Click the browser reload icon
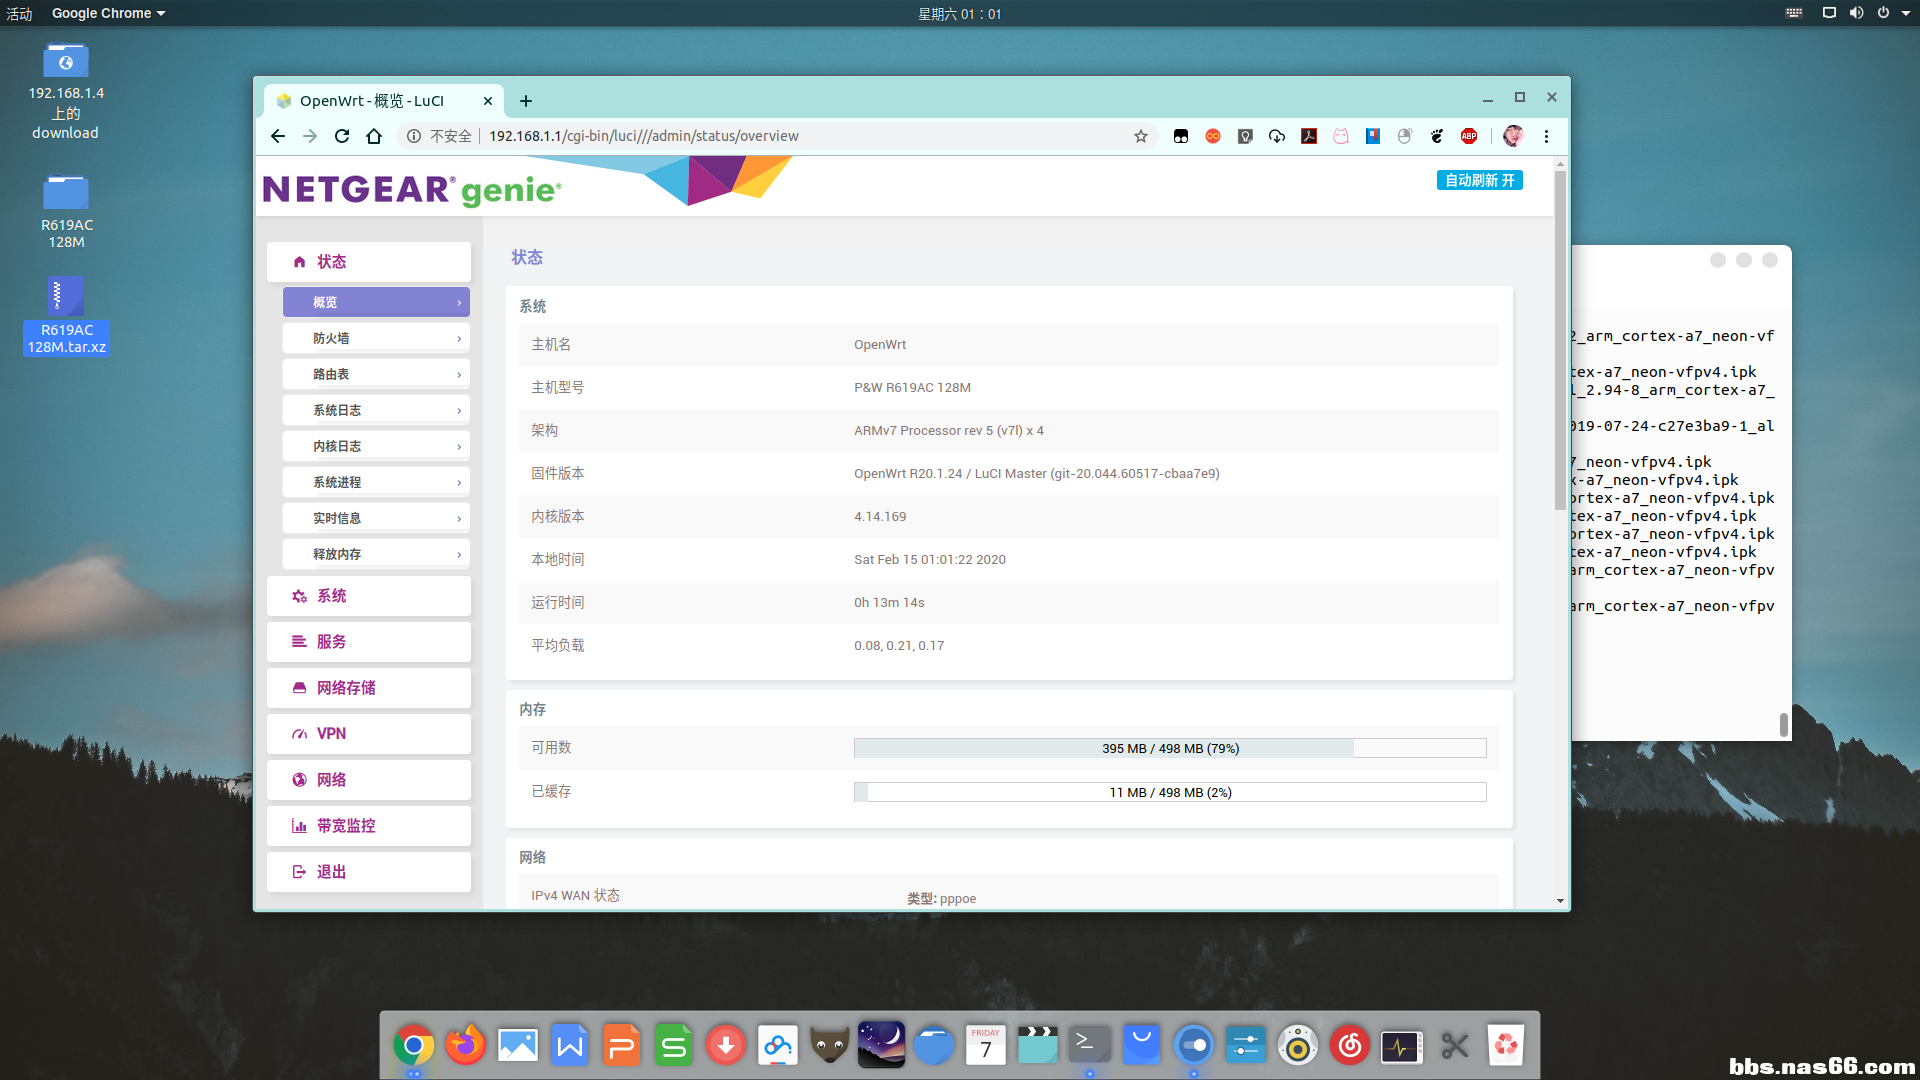 [342, 136]
